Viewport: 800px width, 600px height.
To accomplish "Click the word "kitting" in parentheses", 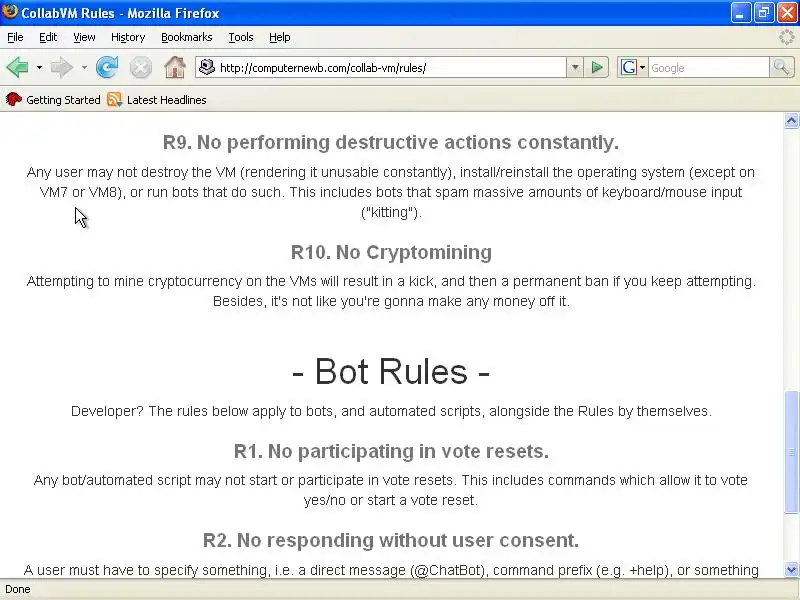I will click(391, 212).
